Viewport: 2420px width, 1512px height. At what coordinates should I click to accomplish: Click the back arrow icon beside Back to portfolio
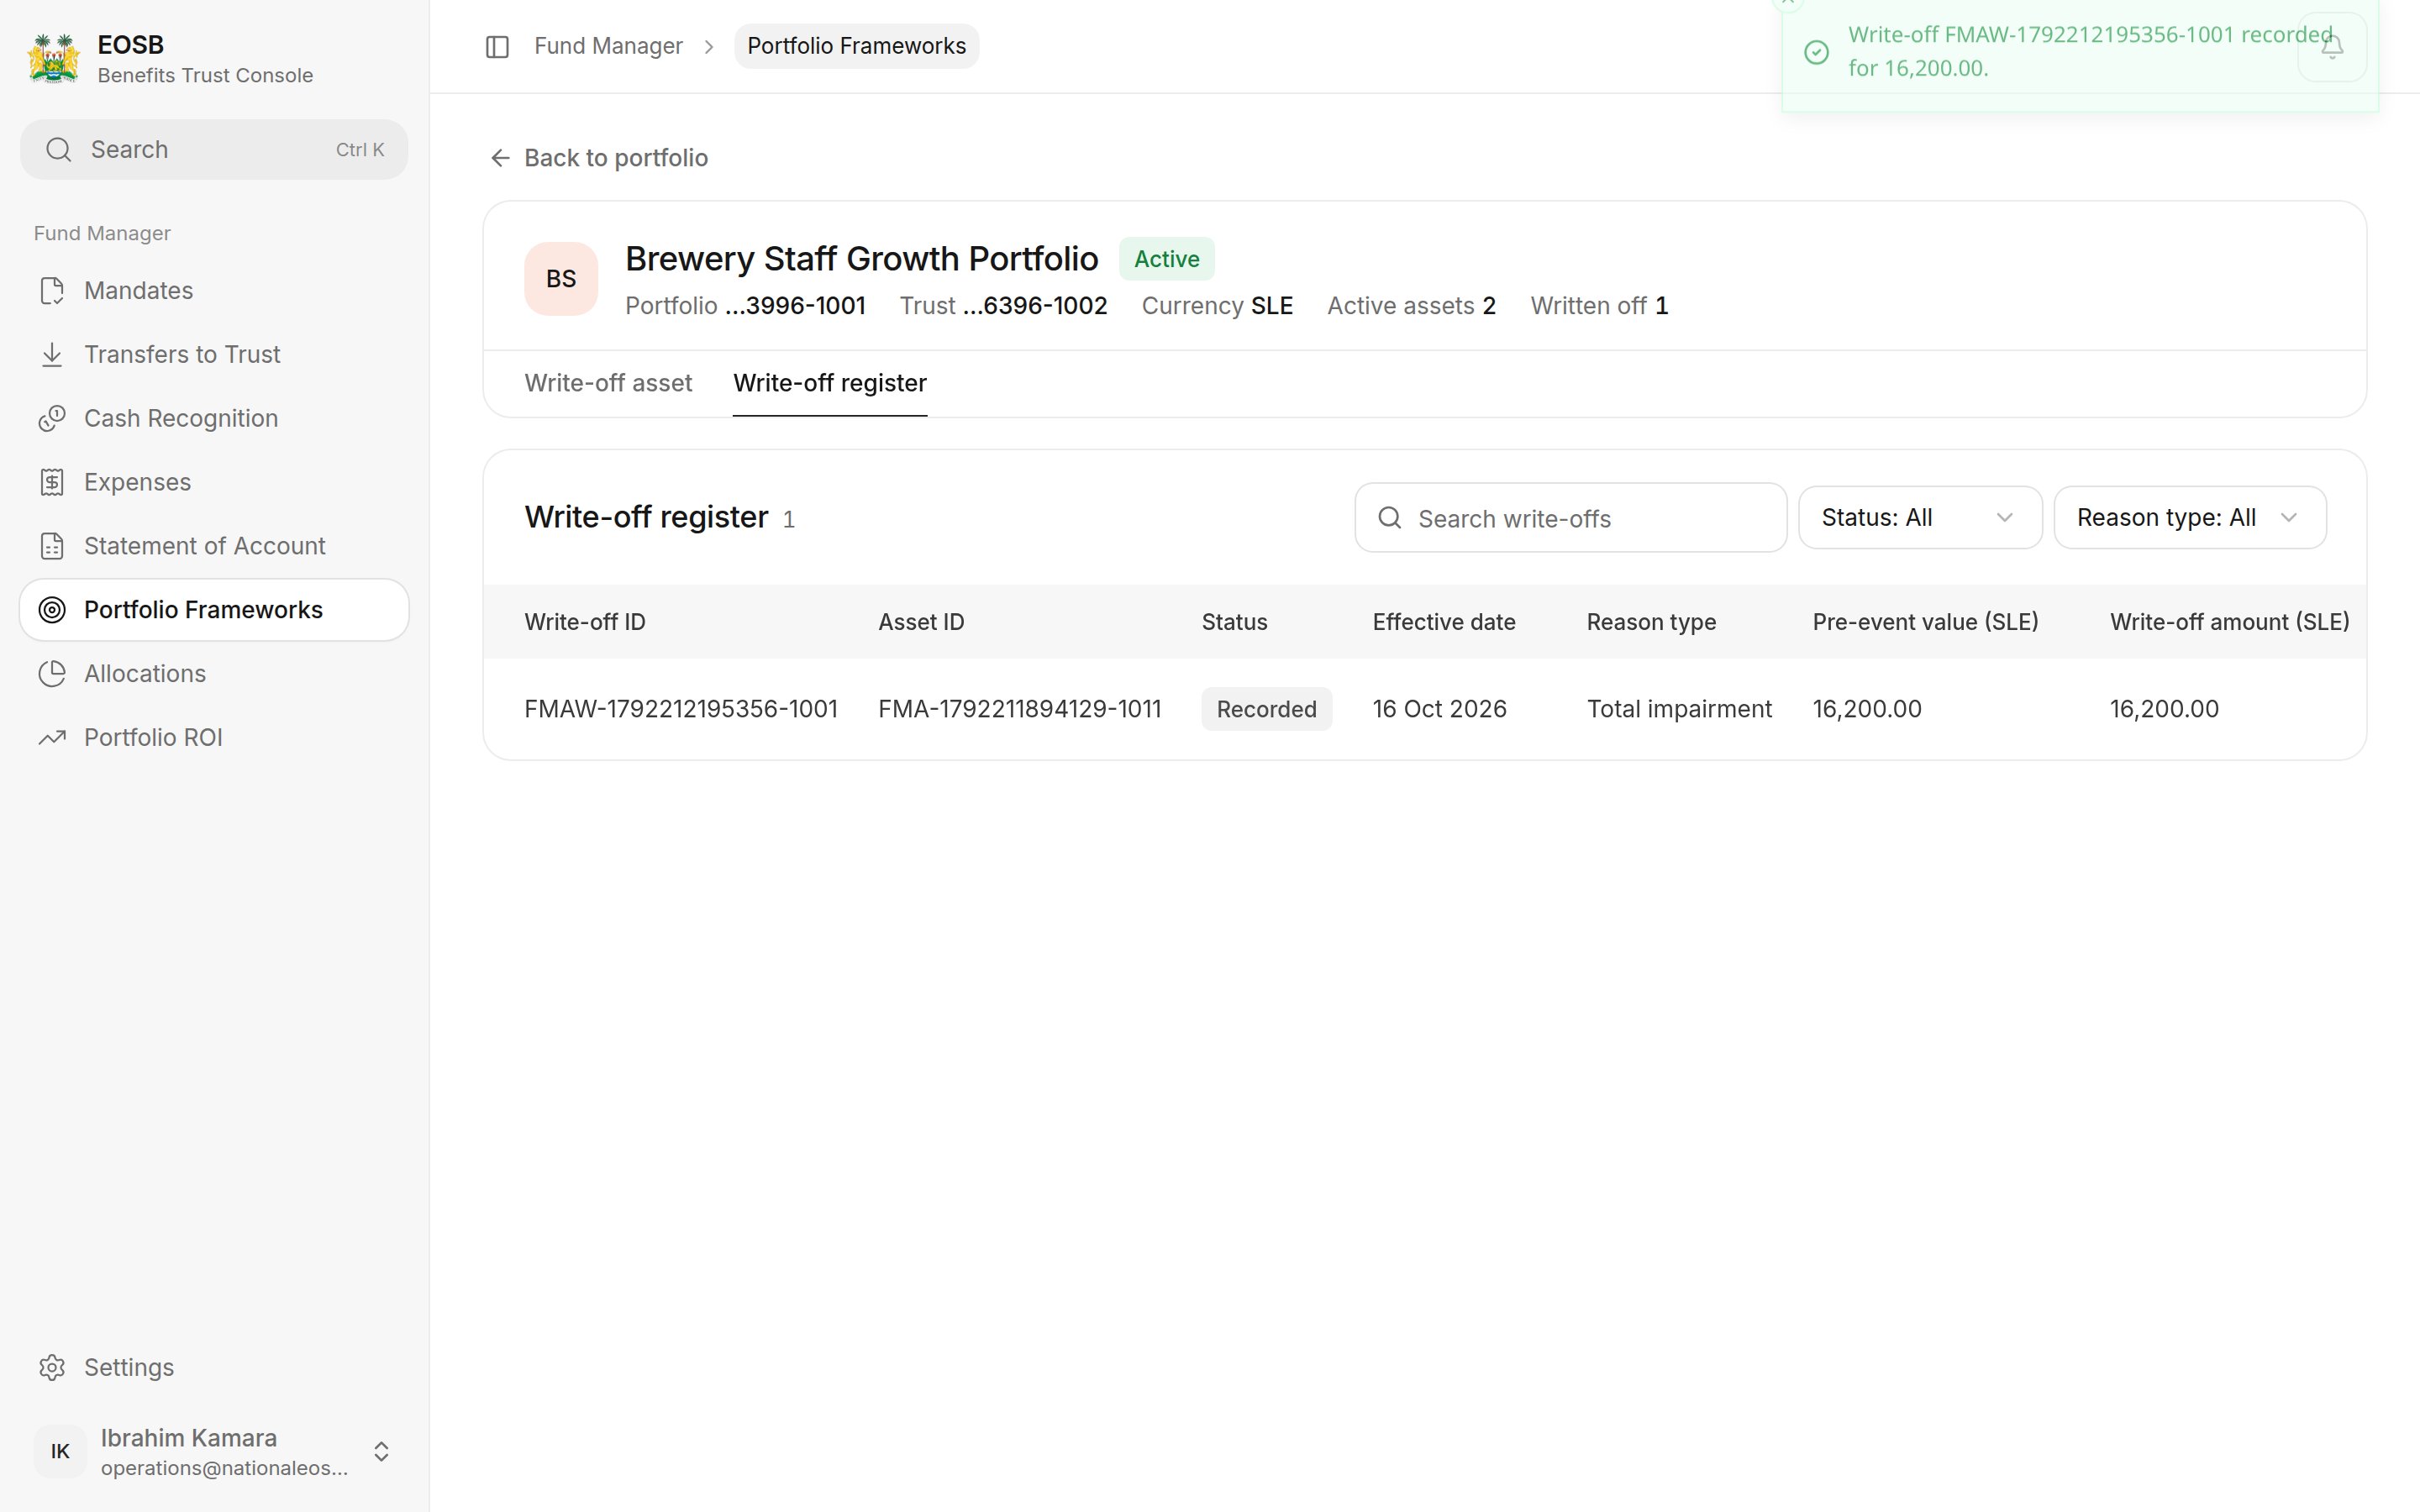coord(500,158)
